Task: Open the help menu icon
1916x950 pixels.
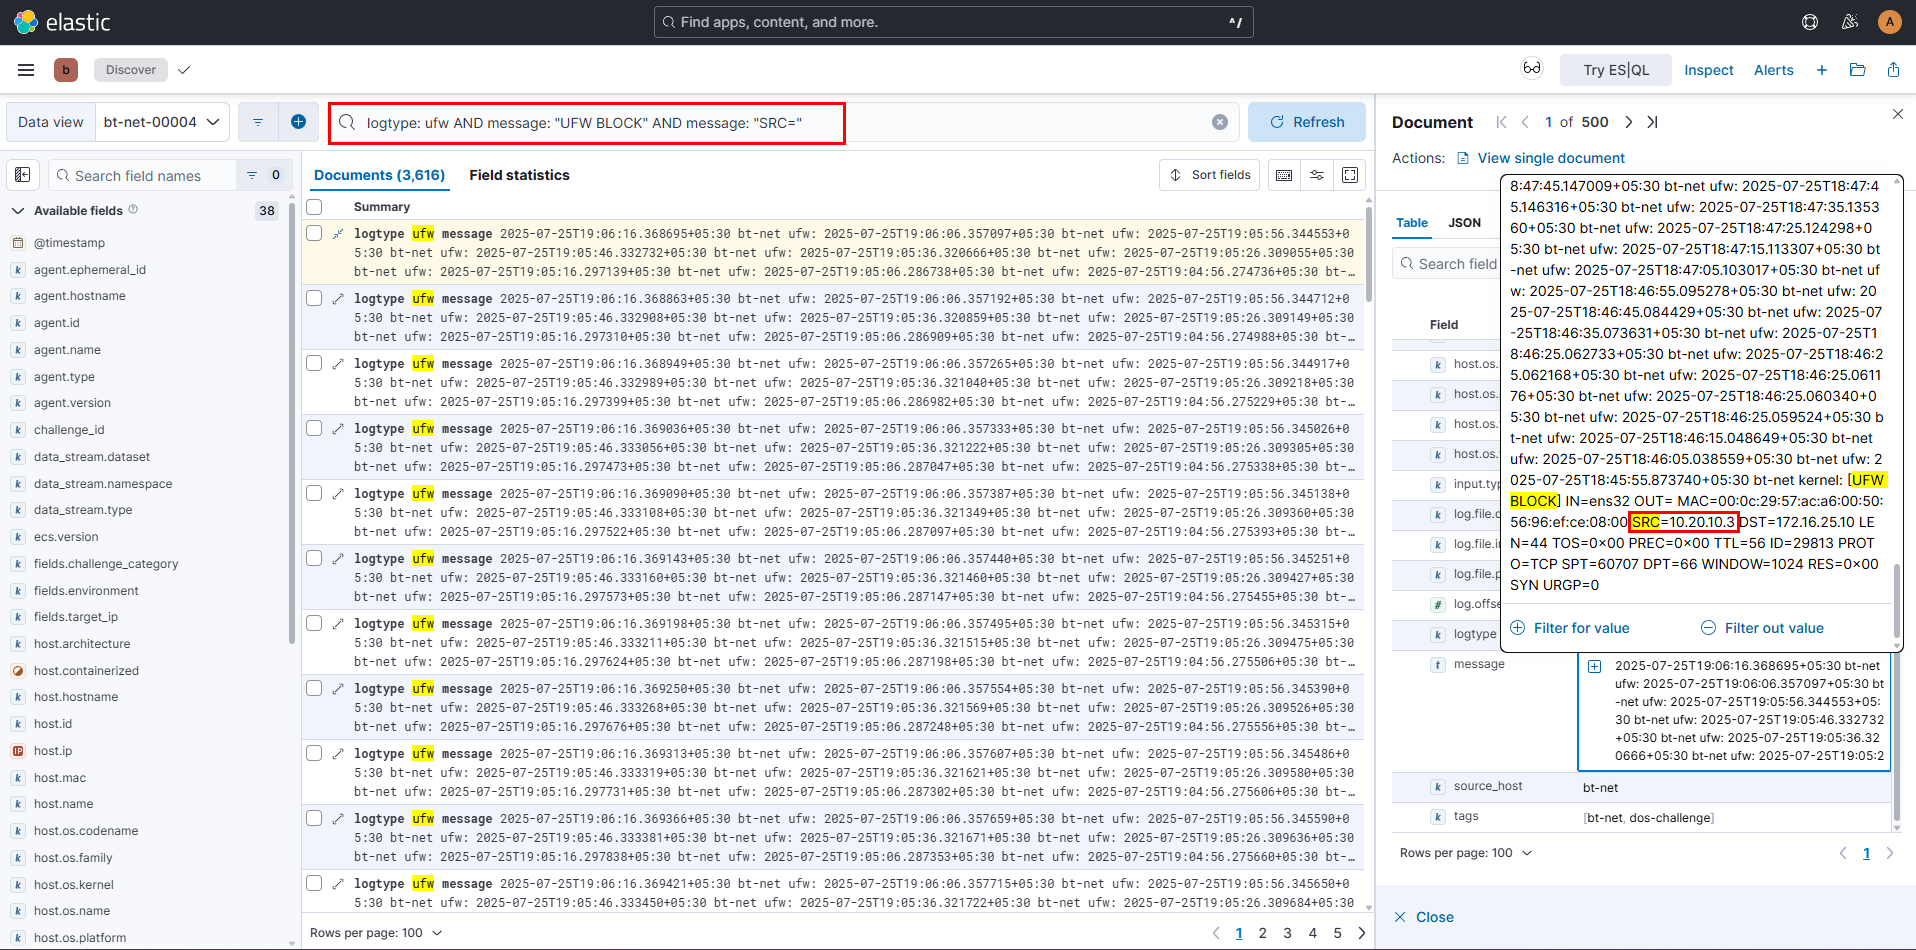Action: pyautogui.click(x=1810, y=22)
